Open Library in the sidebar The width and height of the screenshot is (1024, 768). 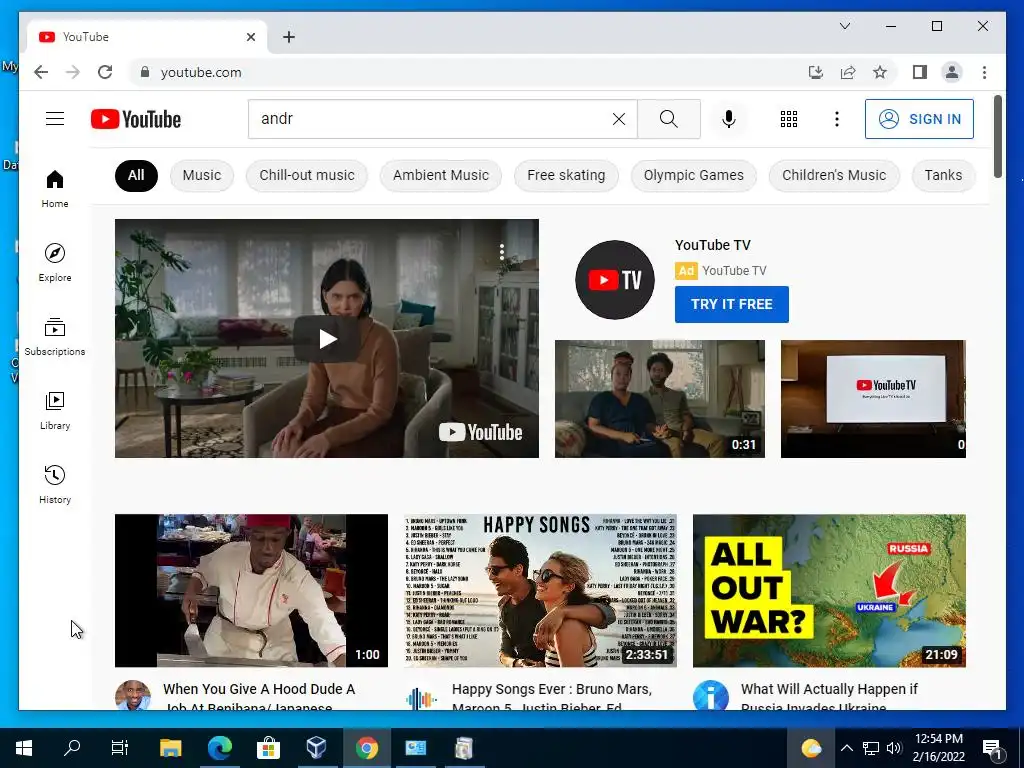tap(55, 410)
